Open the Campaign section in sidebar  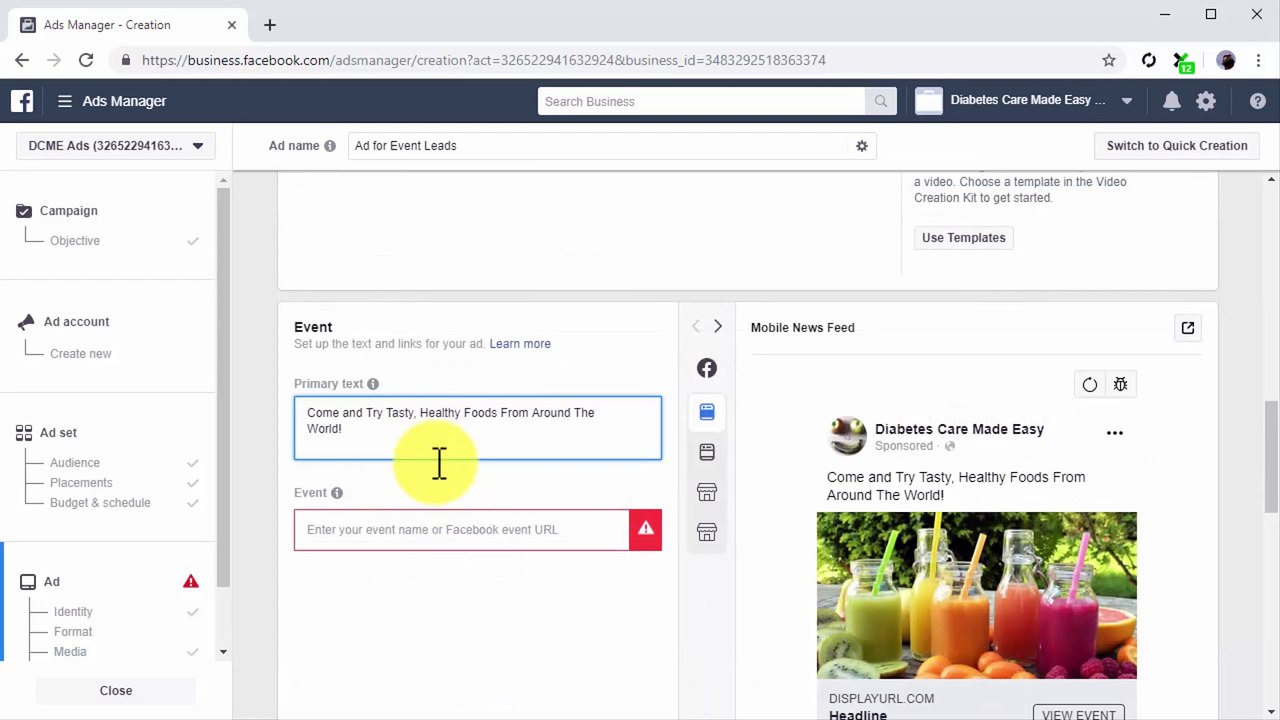pos(69,211)
